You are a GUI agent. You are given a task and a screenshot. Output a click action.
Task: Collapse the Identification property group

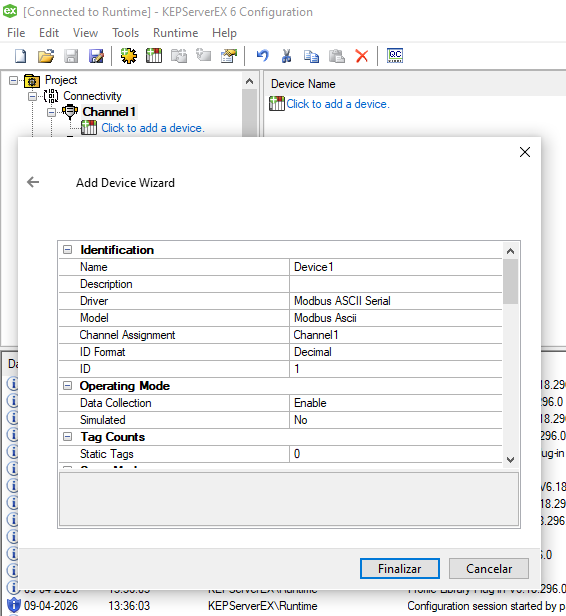coord(68,249)
